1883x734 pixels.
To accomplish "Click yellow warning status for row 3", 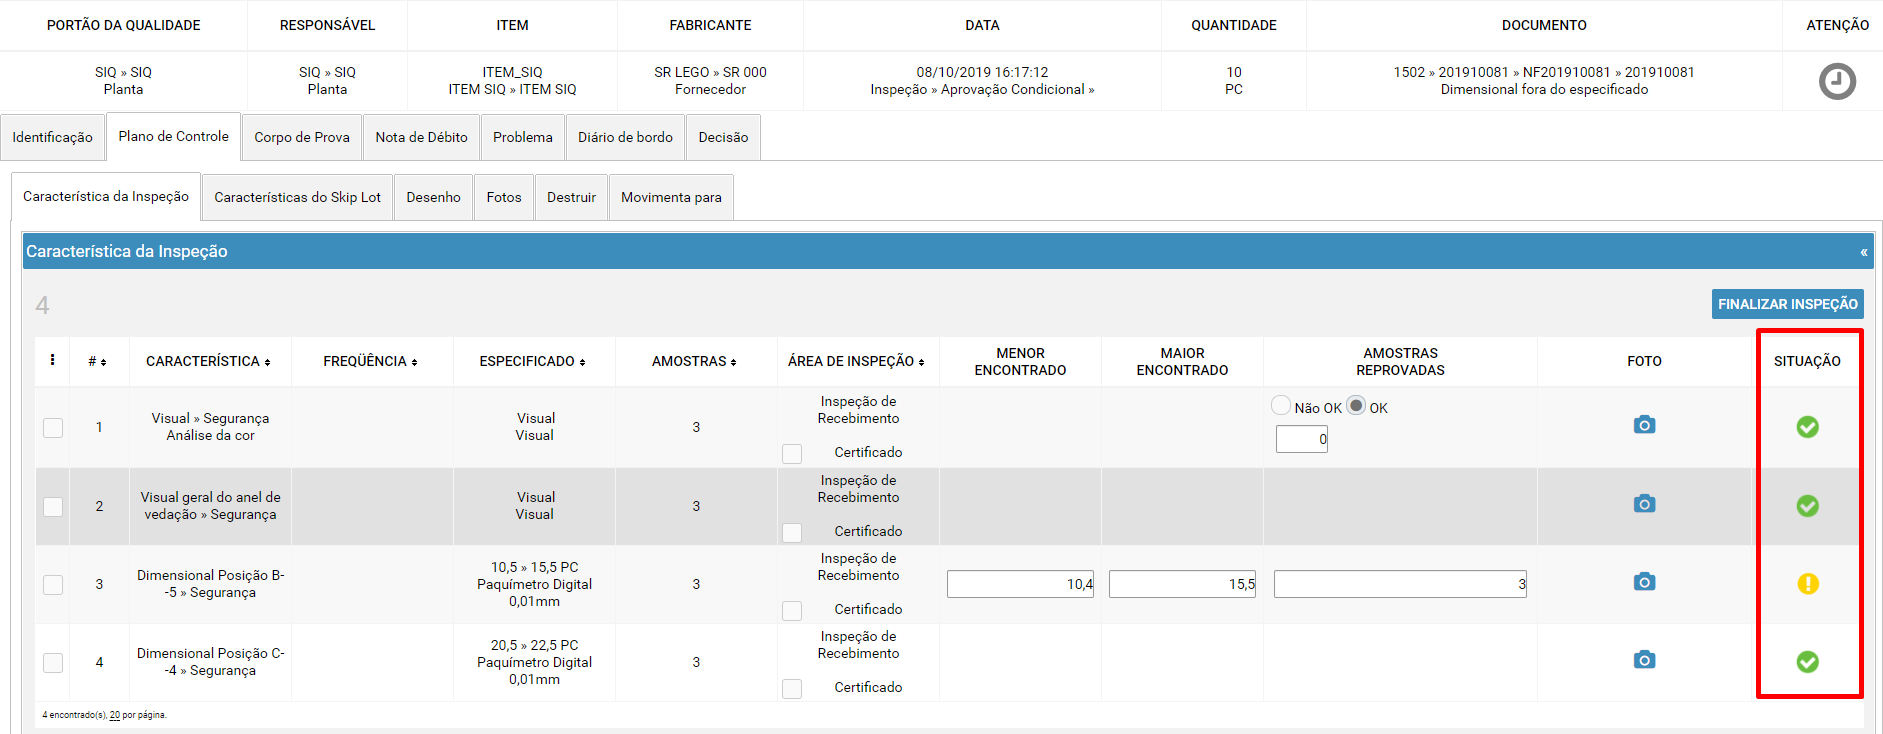I will [x=1807, y=584].
